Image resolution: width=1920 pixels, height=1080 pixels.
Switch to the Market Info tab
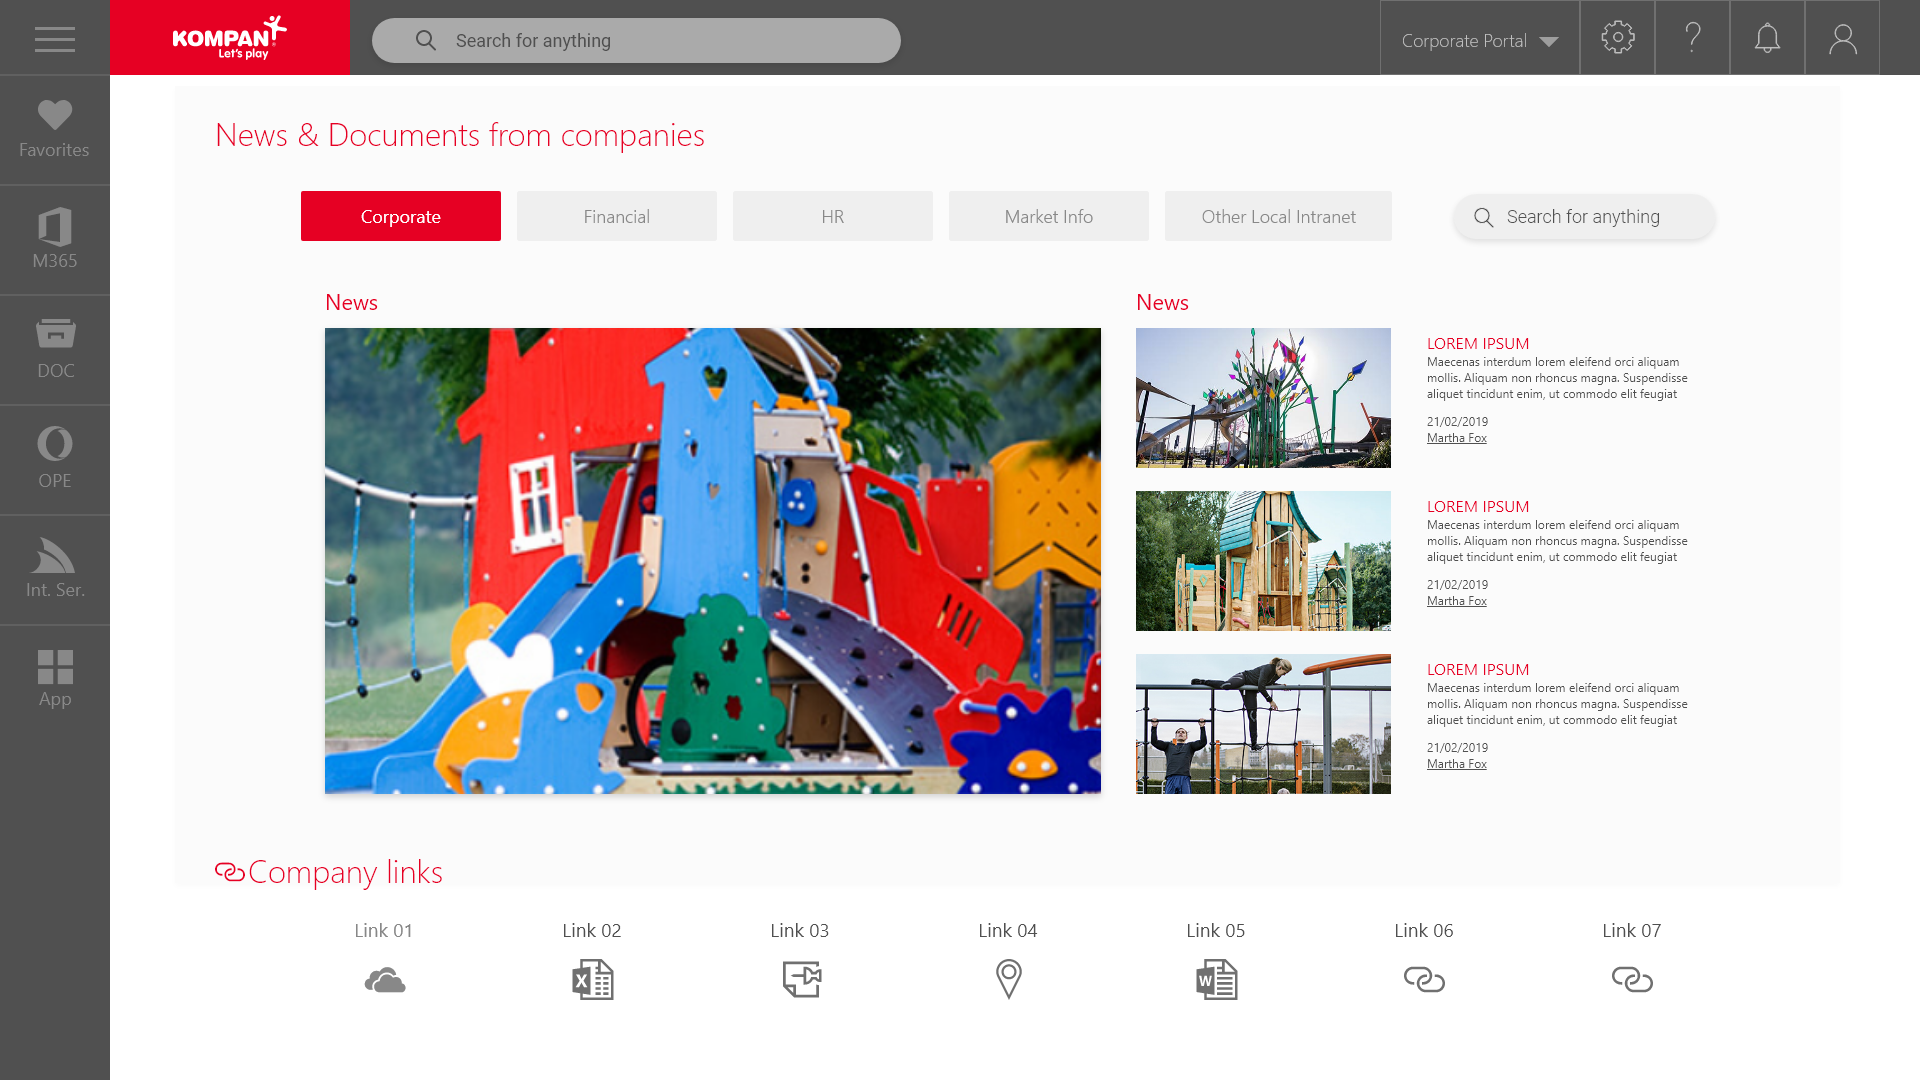[1048, 216]
